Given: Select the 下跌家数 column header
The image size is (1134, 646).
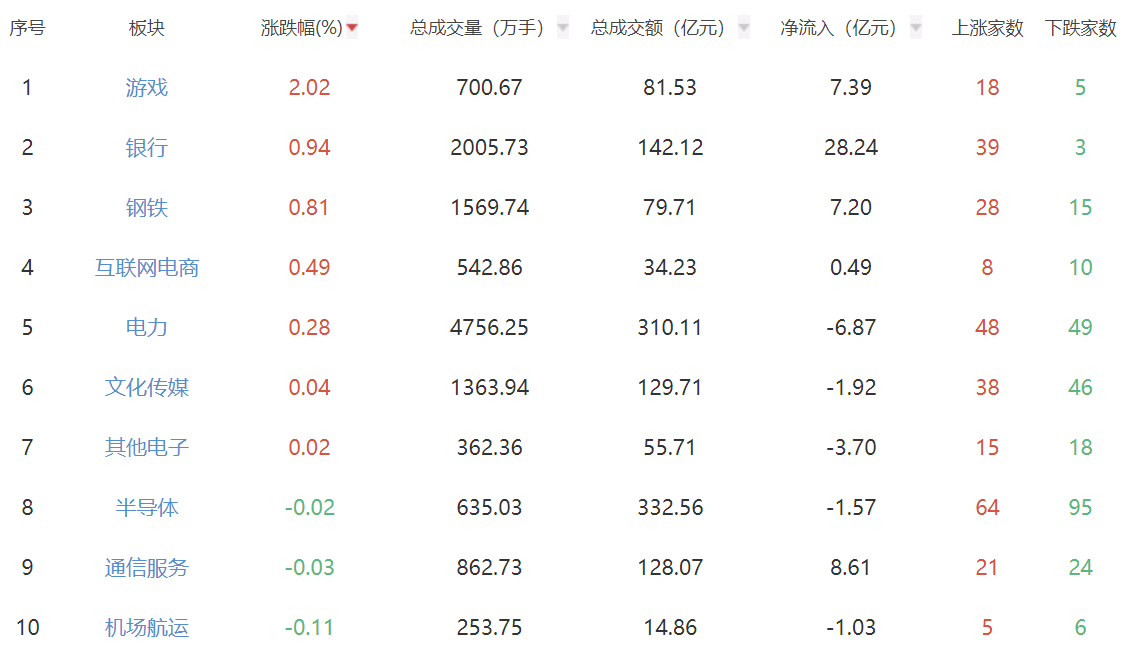Looking at the screenshot, I should click(1081, 29).
